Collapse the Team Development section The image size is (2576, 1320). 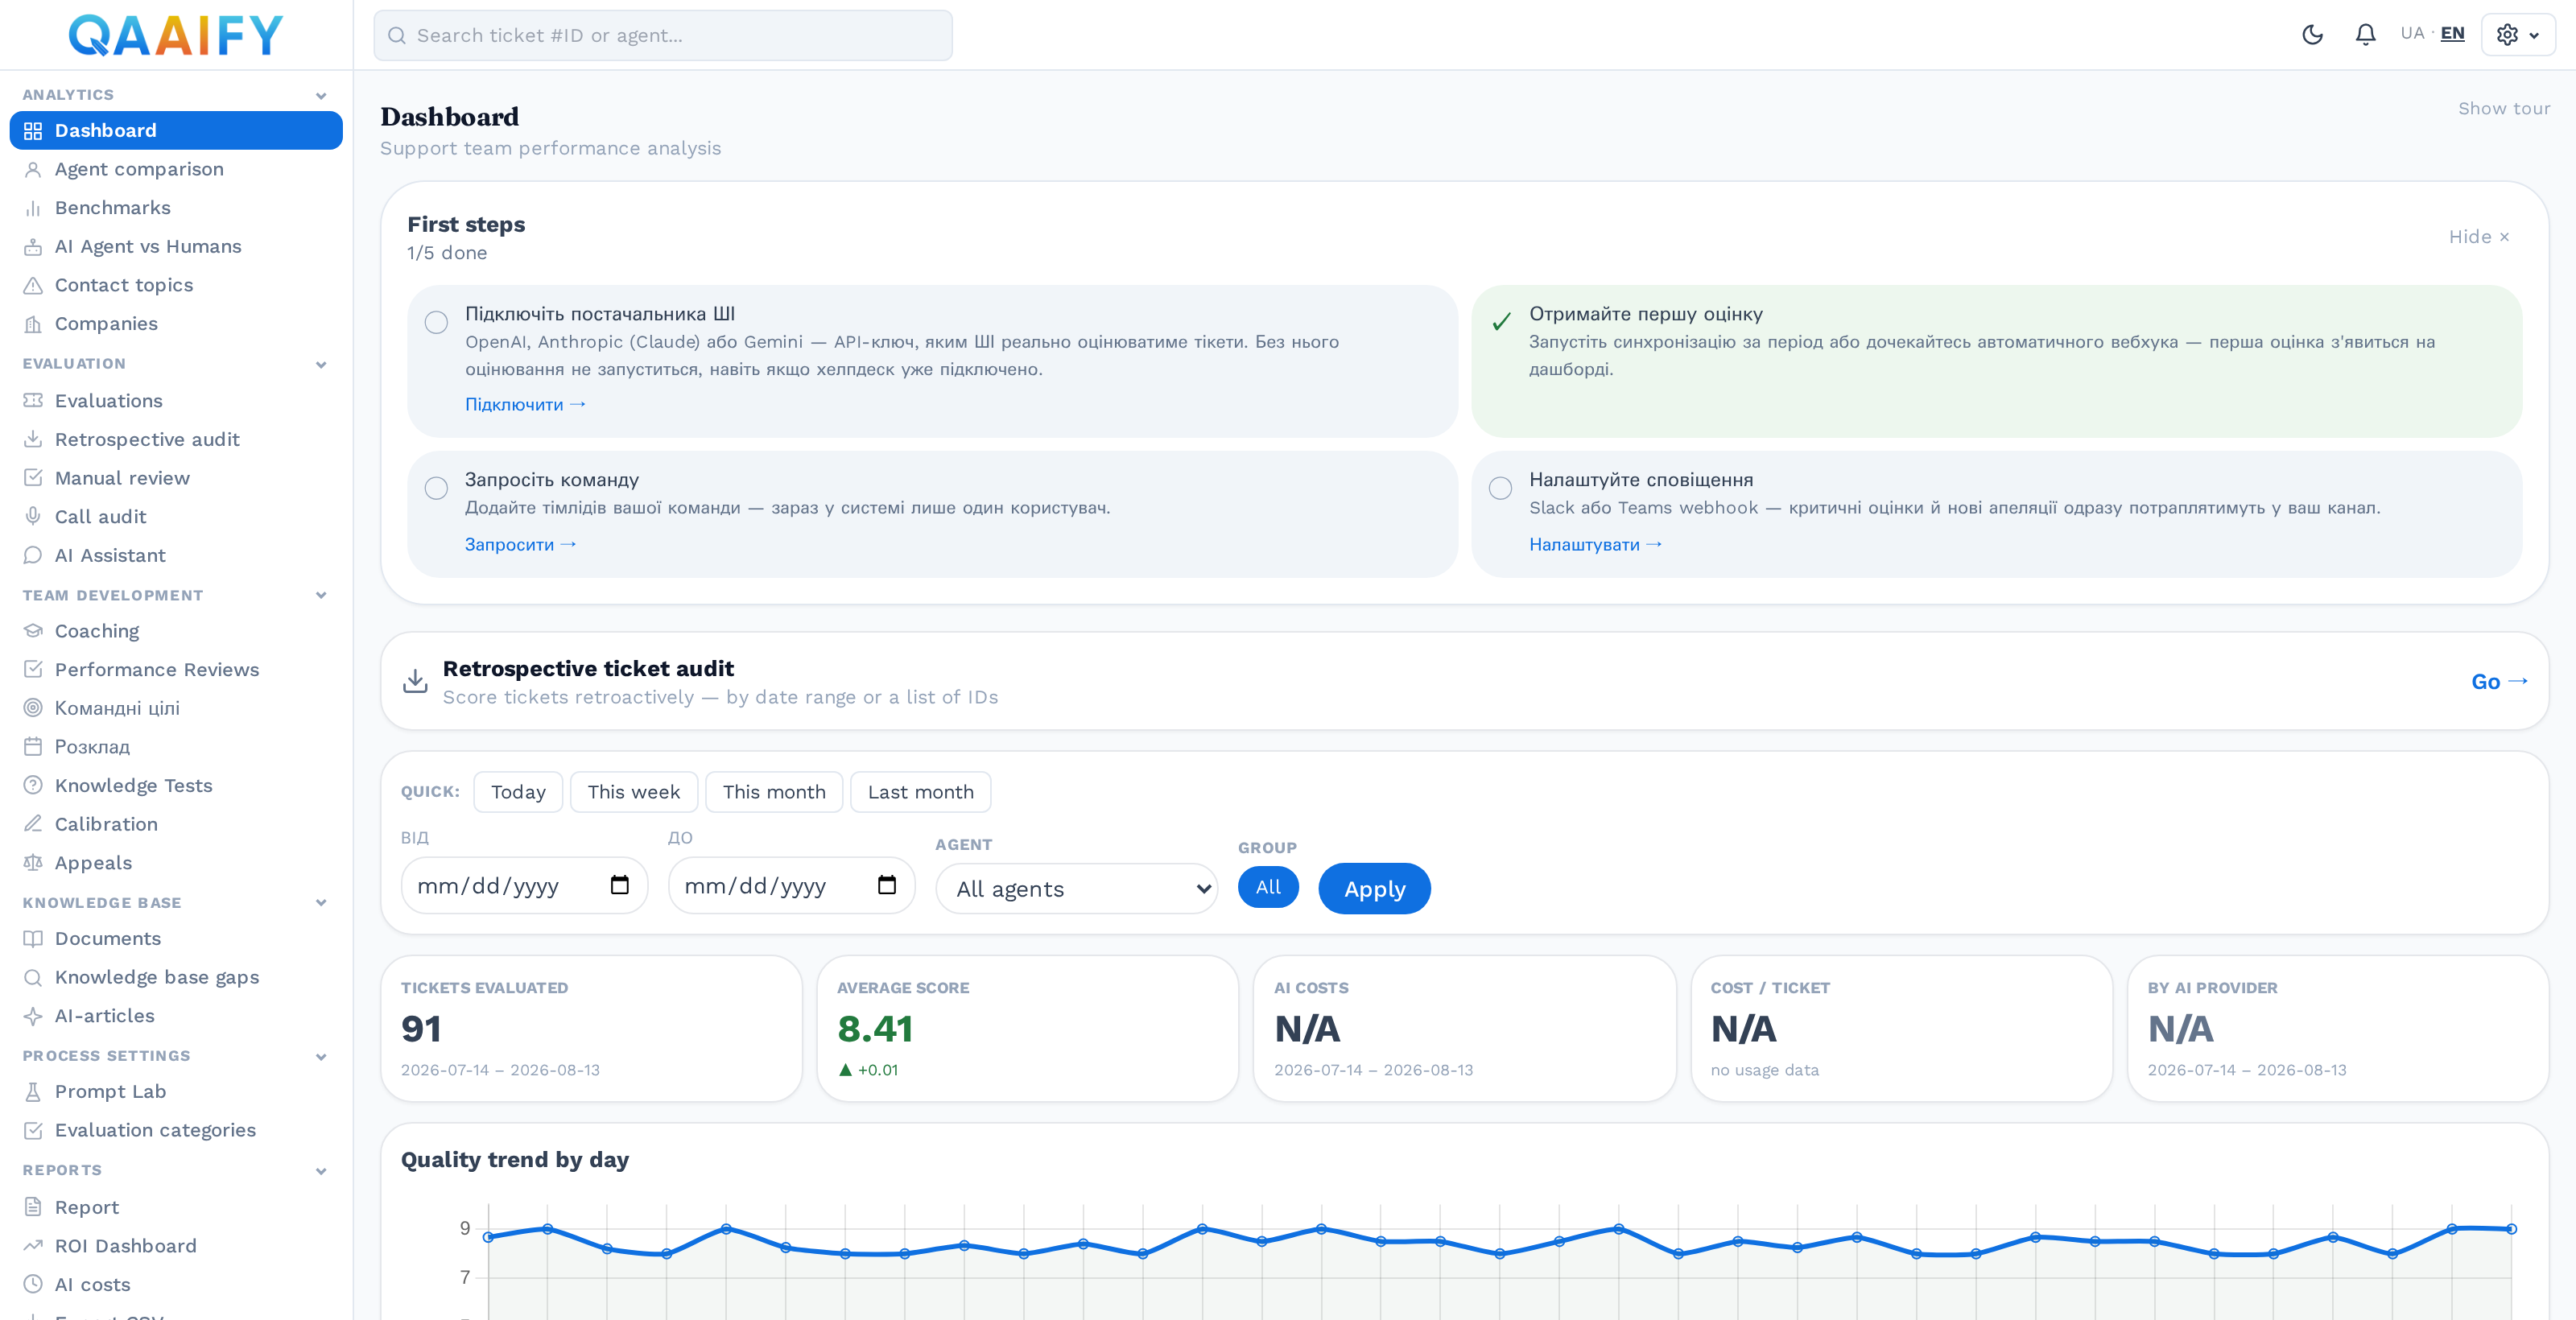(321, 596)
